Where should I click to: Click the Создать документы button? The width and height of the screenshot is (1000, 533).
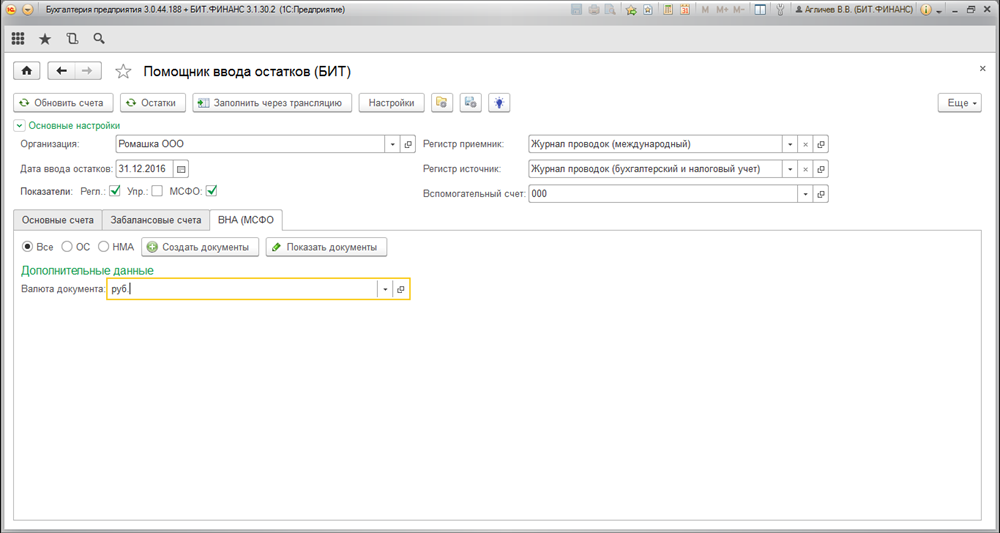[x=200, y=247]
